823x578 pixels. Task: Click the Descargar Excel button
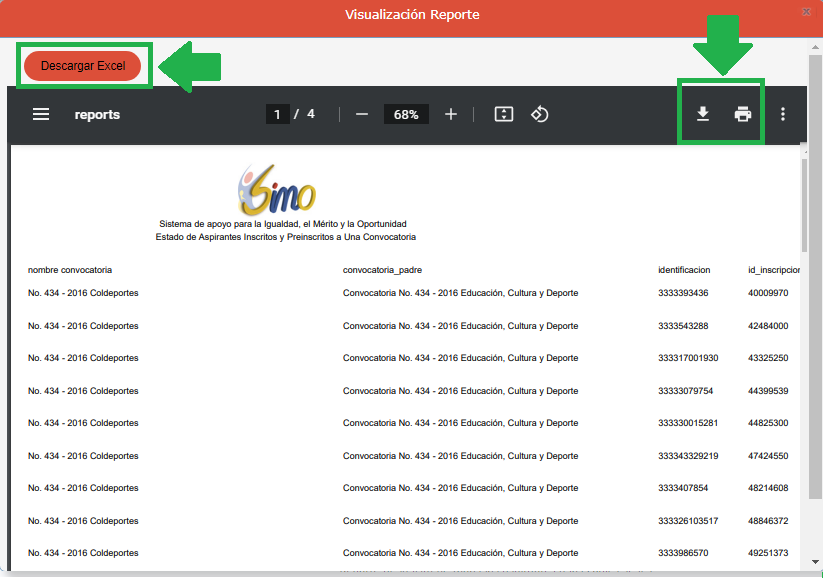(83, 65)
